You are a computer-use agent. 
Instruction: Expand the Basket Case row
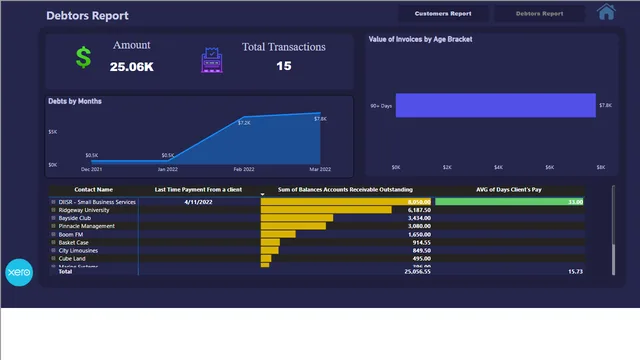click(53, 242)
